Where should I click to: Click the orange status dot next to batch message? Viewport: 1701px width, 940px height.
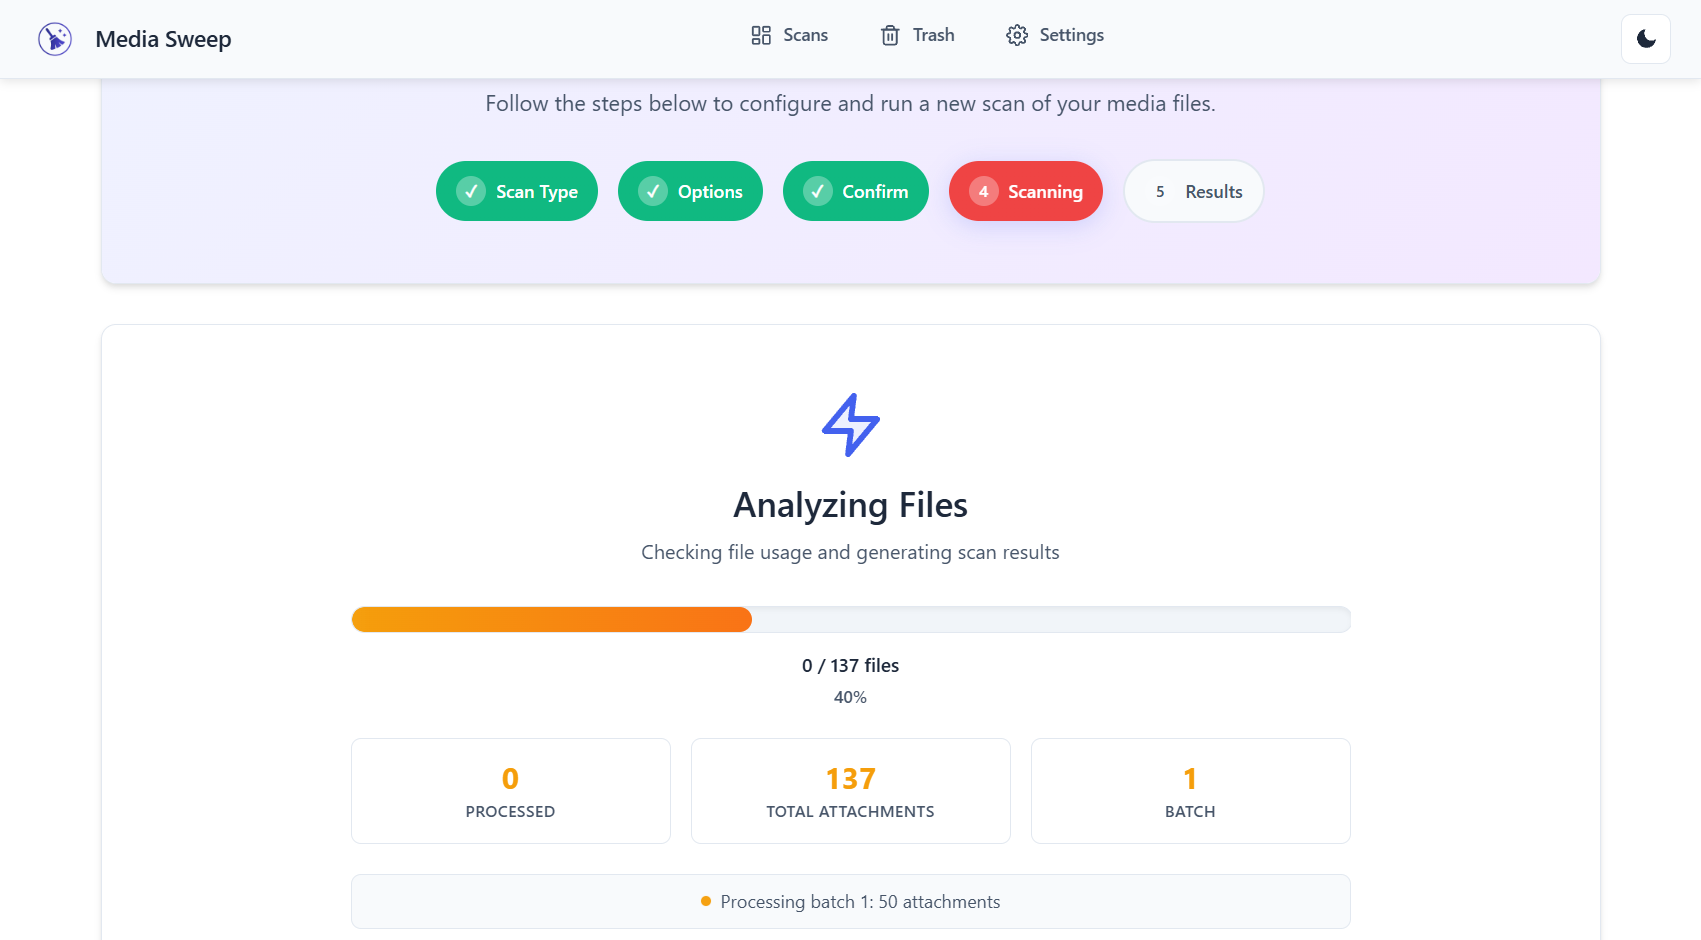(705, 901)
